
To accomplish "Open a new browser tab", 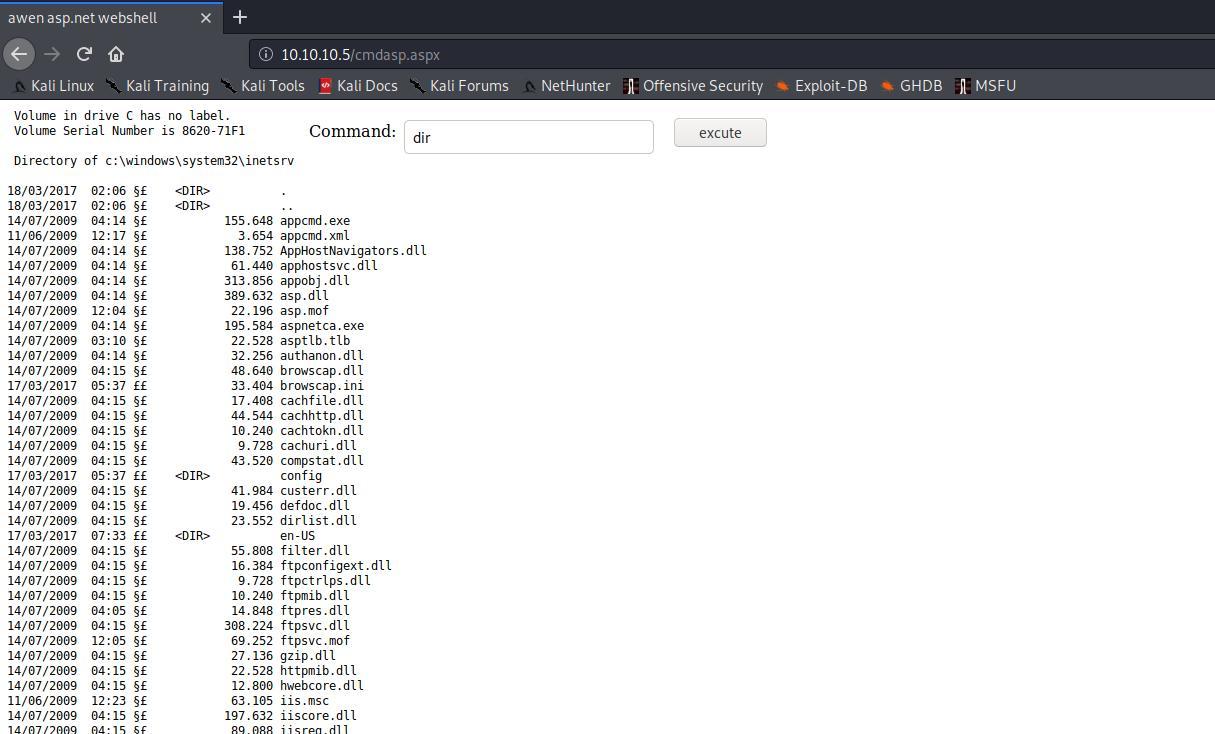I will [240, 17].
